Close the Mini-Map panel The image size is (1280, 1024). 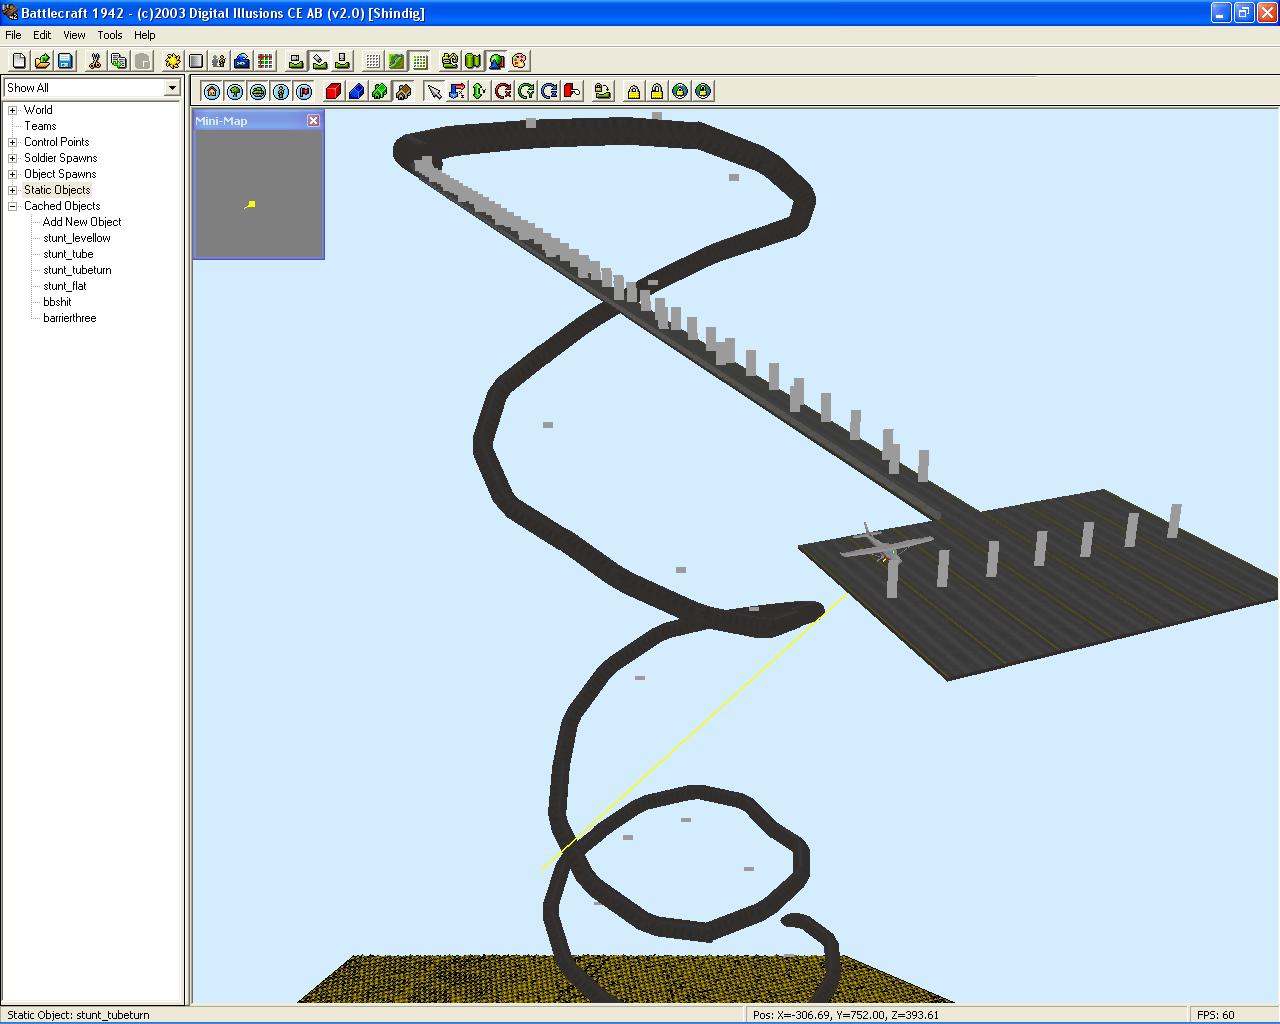click(x=313, y=120)
